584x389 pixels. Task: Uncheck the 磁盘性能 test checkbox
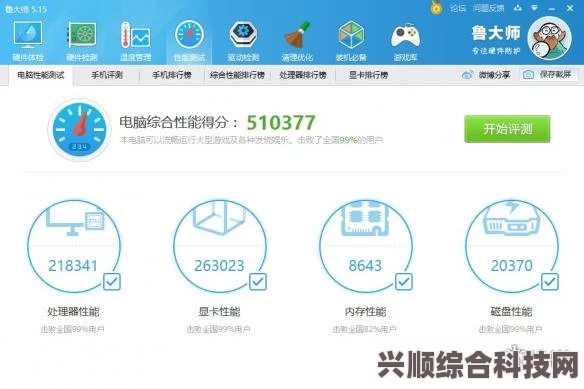[550, 281]
